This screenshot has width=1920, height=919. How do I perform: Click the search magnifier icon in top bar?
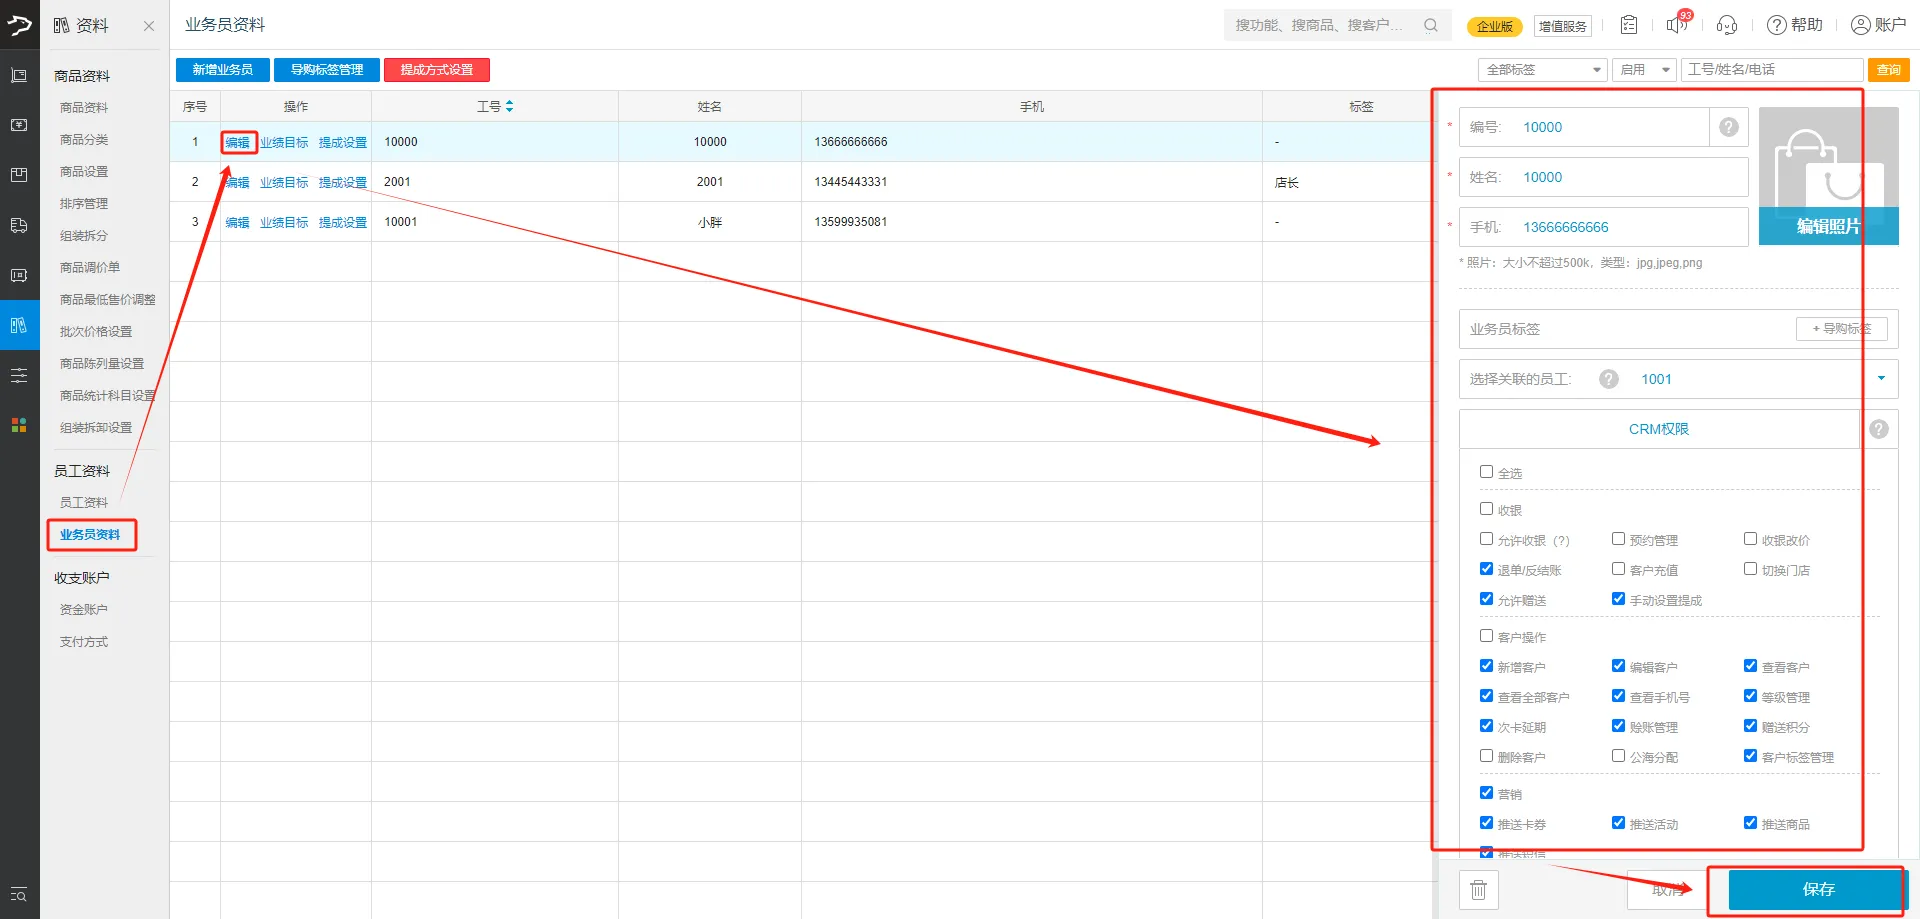[x=1431, y=25]
